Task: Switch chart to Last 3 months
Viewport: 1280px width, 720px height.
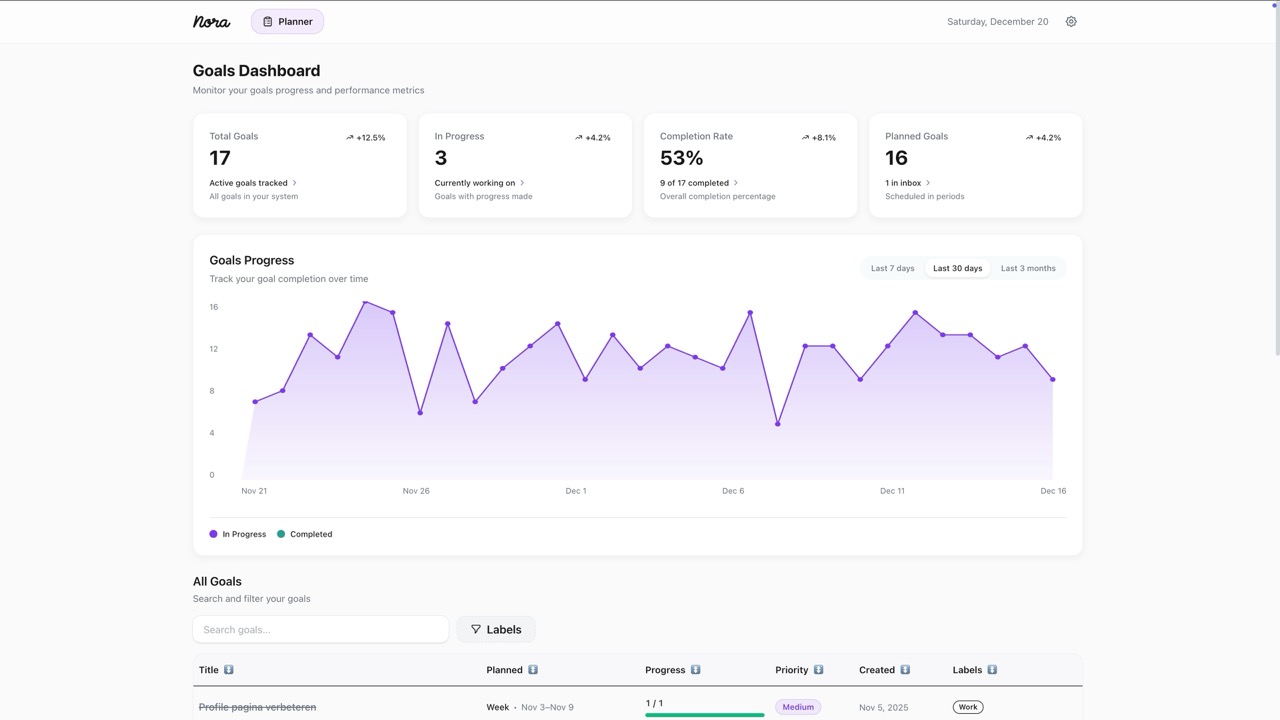Action: coord(1028,268)
